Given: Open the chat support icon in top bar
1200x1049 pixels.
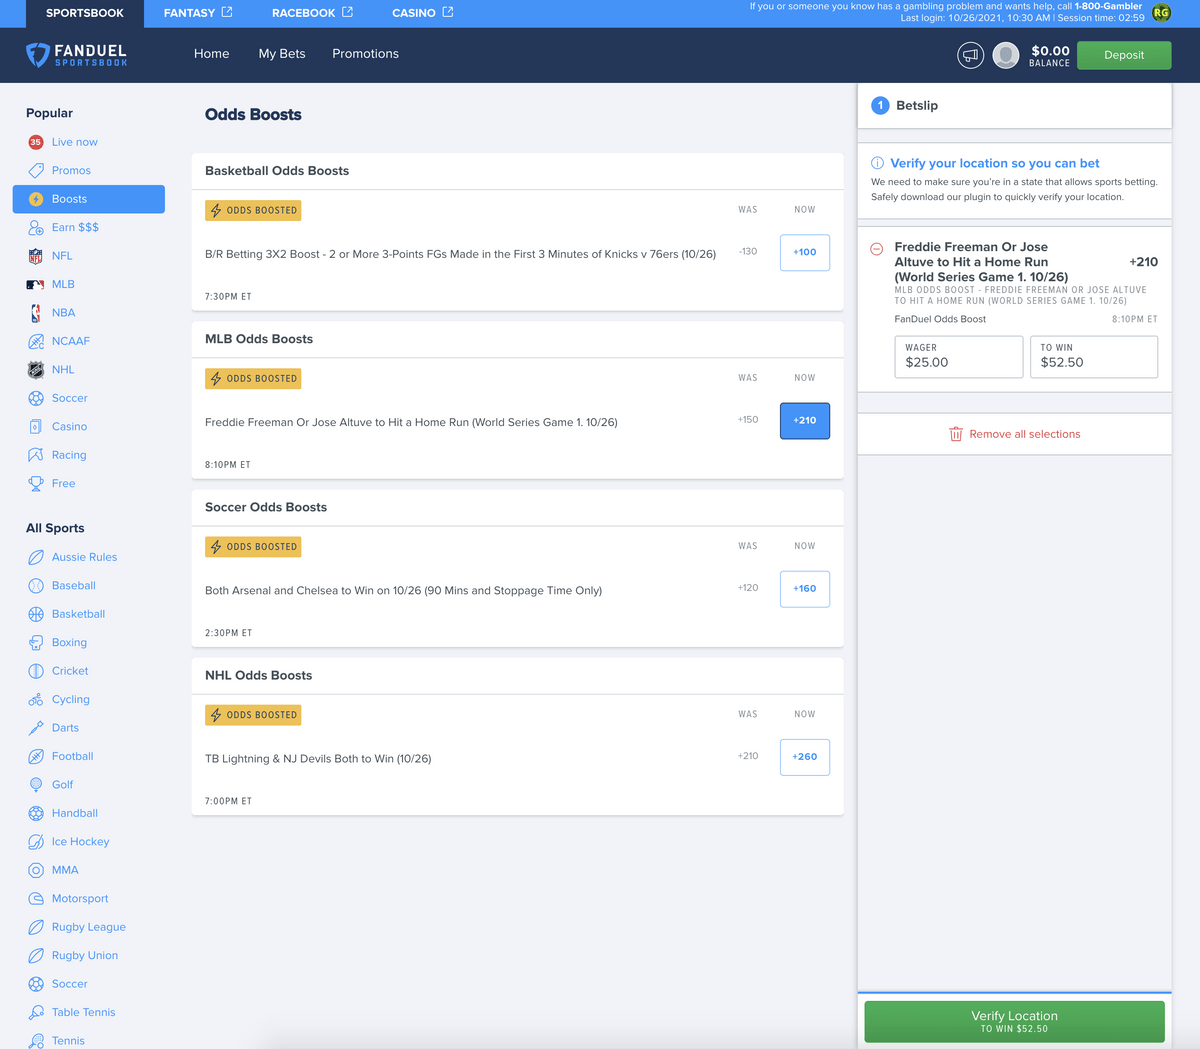Looking at the screenshot, I should (x=970, y=55).
